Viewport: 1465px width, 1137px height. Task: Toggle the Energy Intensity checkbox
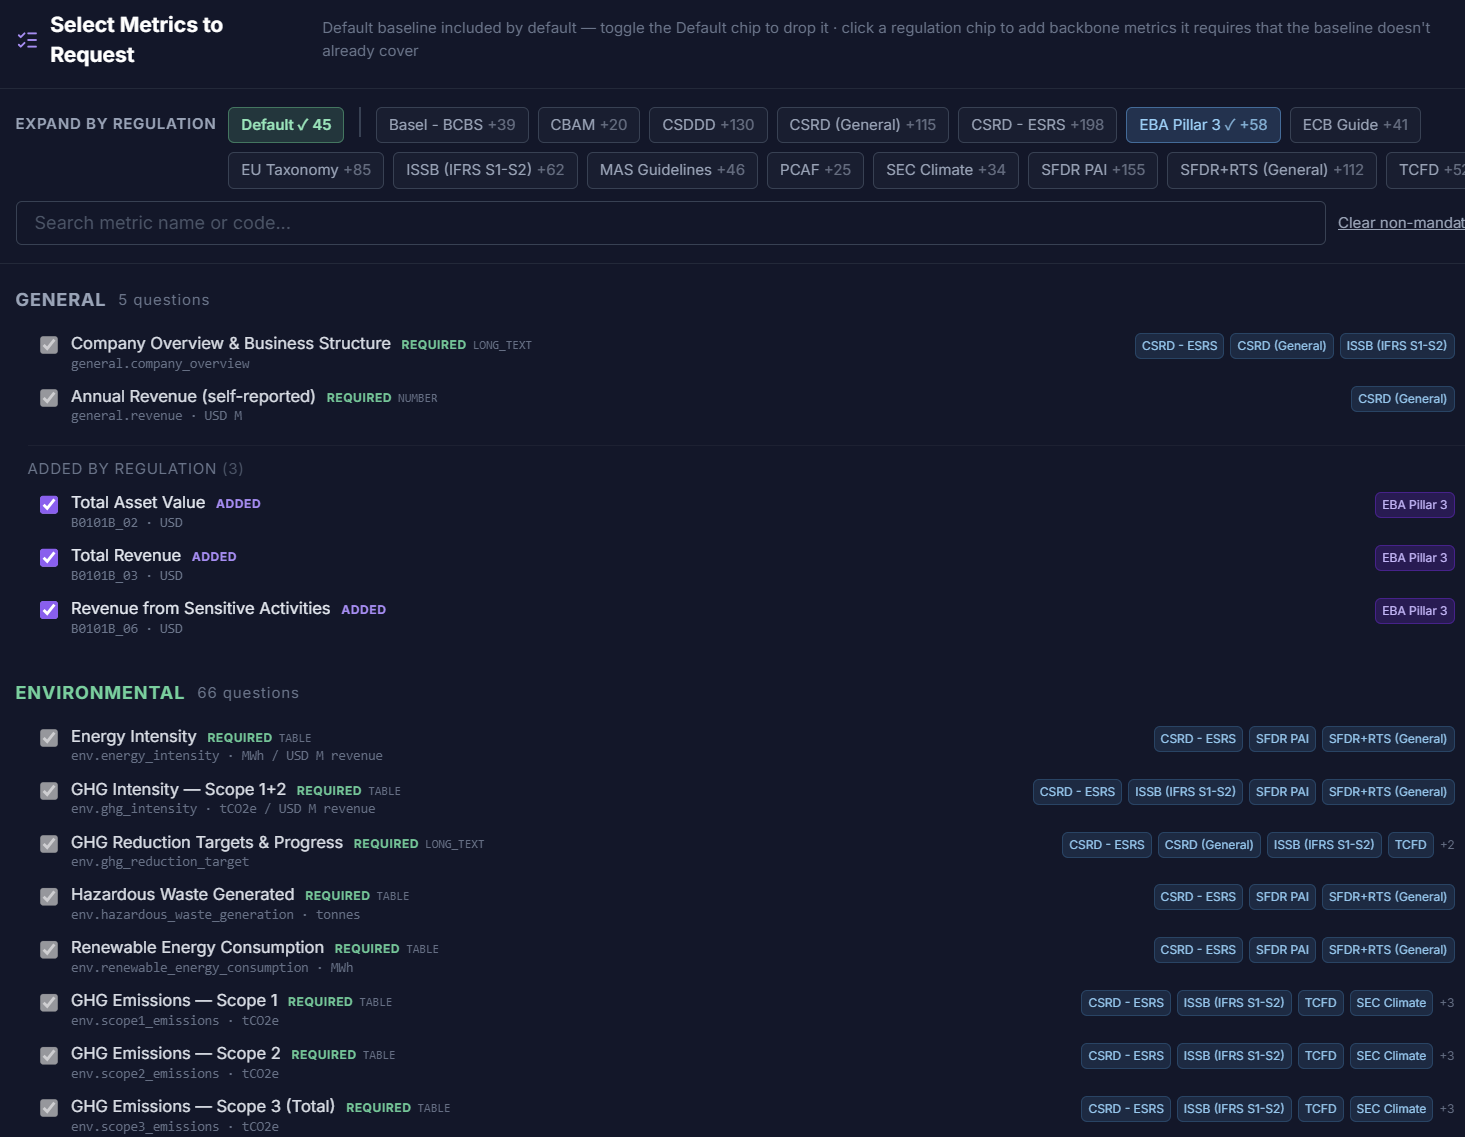pos(49,738)
